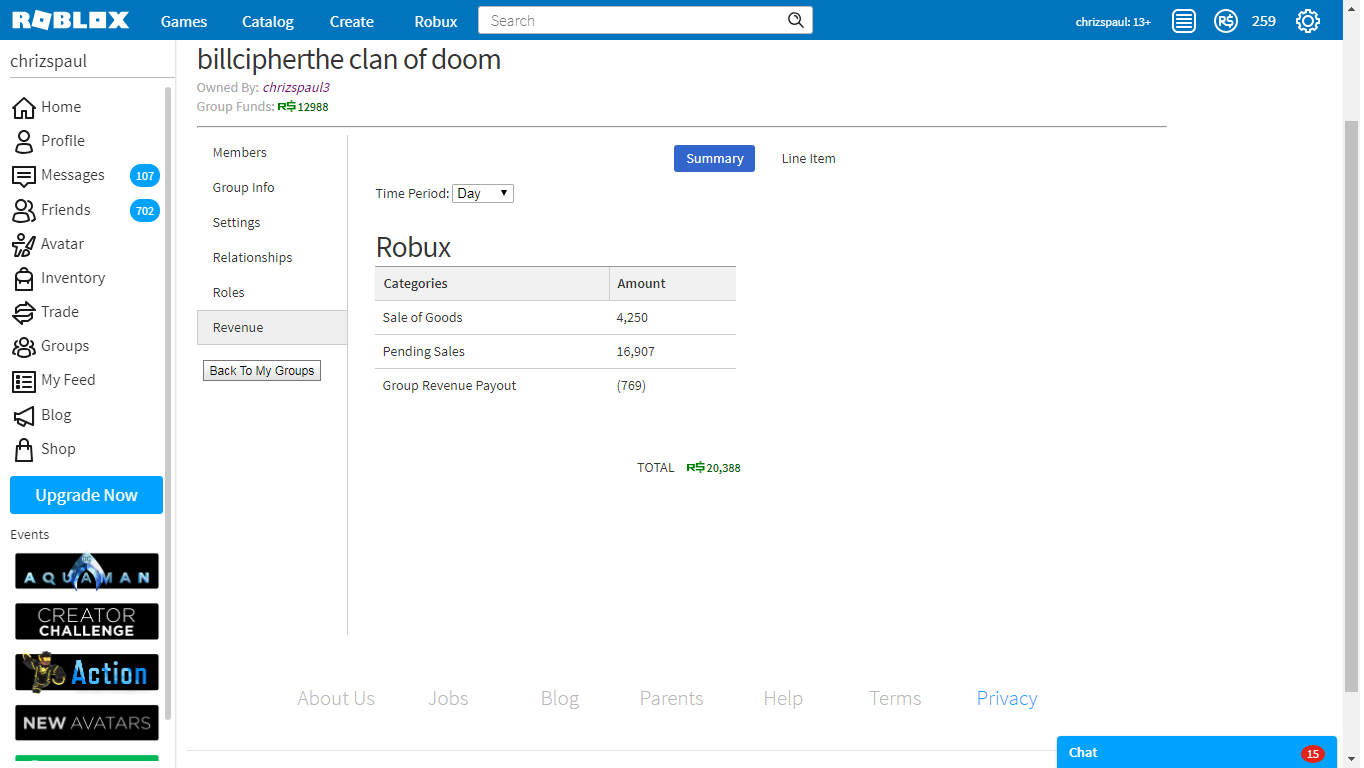Screen dimensions: 1364x768
Task: Select Revenue in group admin menu
Action: pos(272,328)
